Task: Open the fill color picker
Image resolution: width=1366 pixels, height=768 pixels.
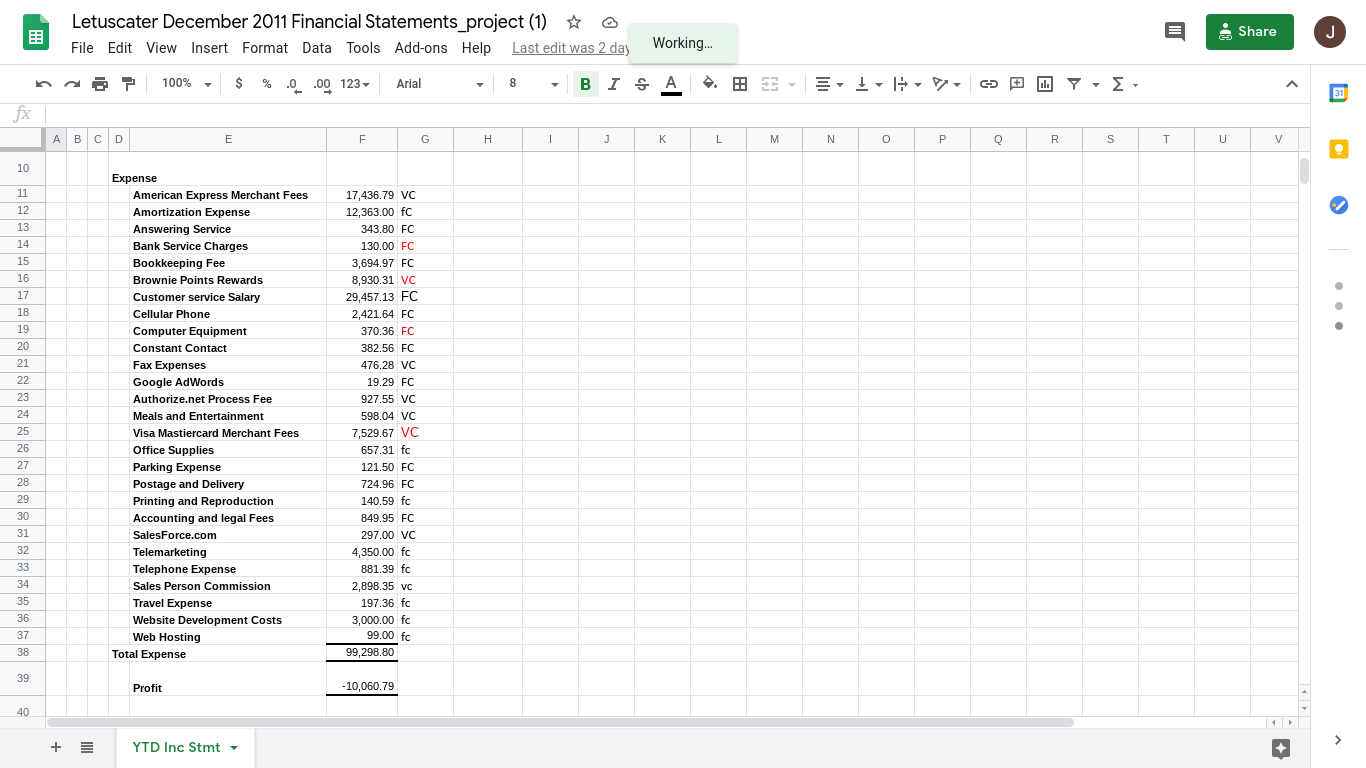Action: coord(710,84)
